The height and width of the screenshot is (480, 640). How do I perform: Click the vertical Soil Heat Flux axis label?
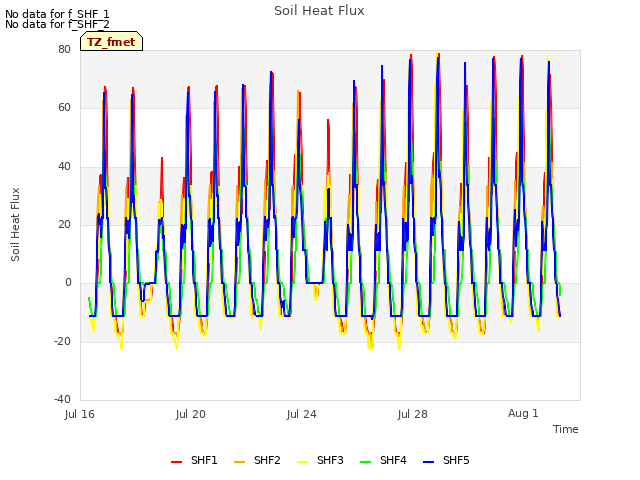tap(15, 224)
